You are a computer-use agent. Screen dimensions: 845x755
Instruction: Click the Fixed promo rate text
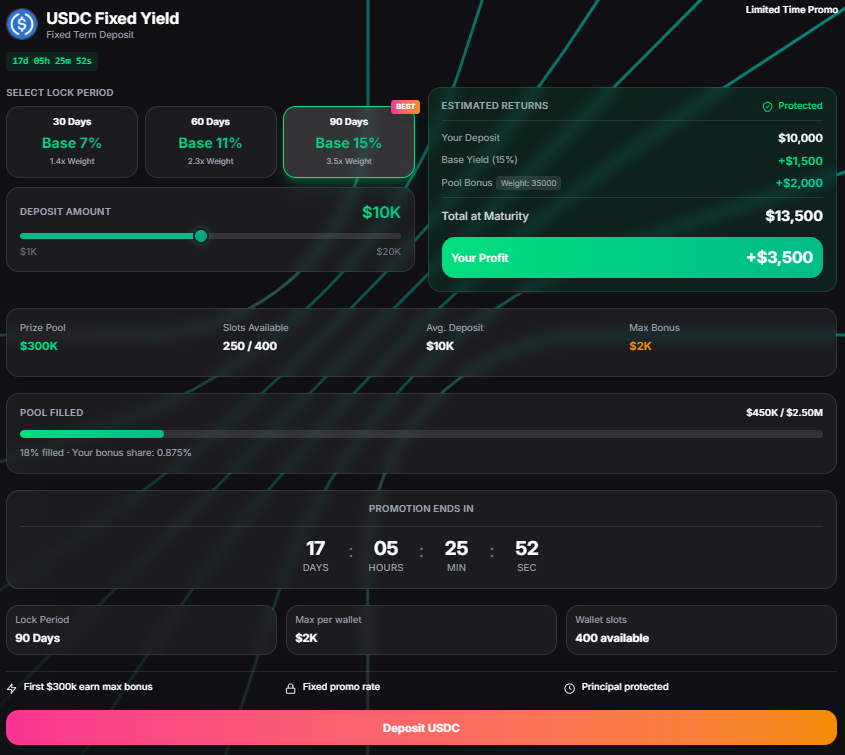click(x=341, y=687)
